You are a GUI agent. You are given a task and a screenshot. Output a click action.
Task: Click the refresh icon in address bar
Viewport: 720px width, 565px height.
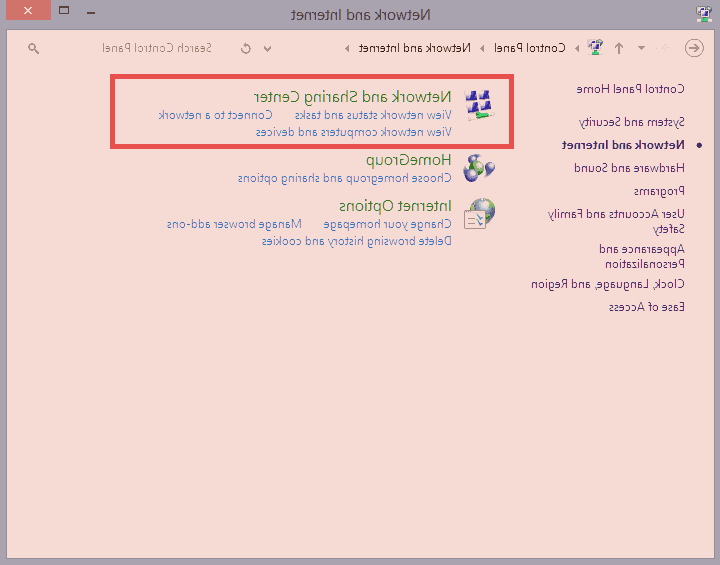click(246, 48)
